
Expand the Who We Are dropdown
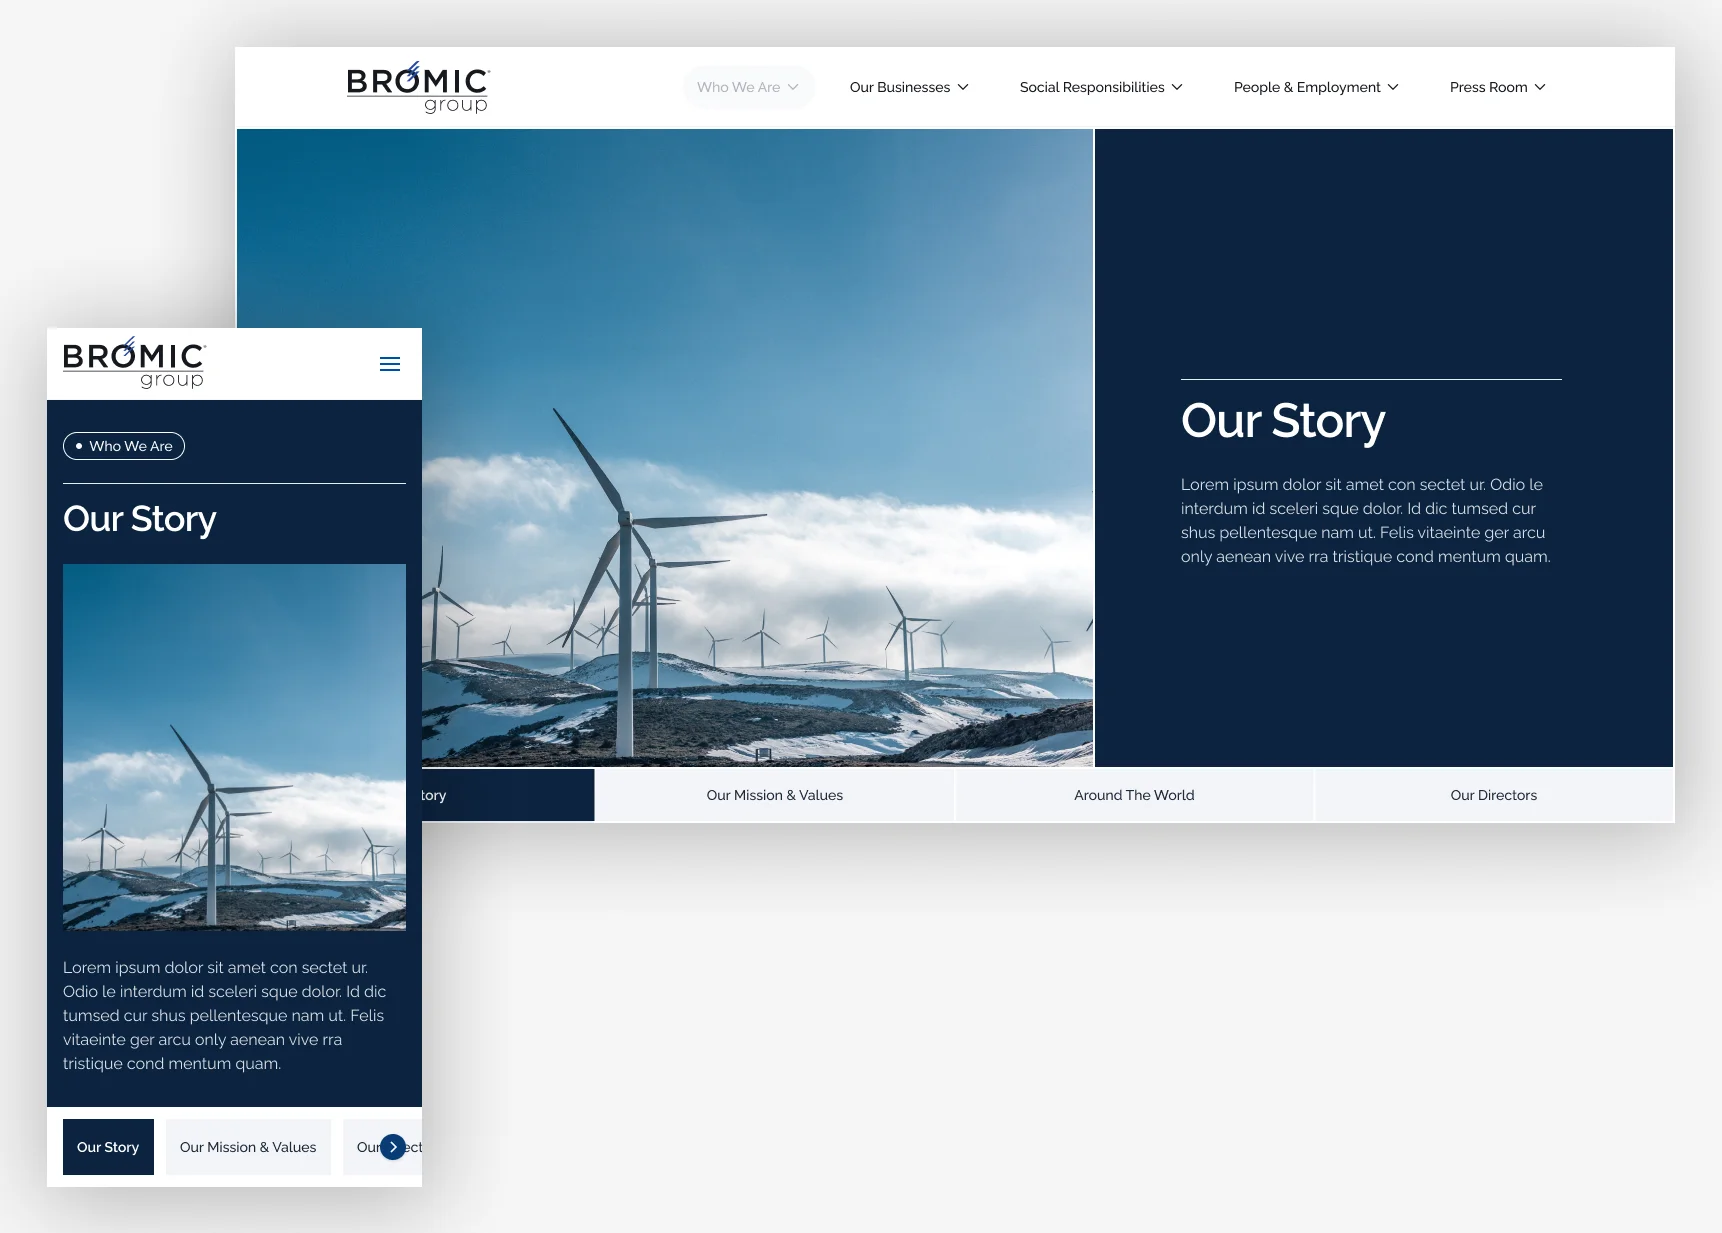coord(748,87)
